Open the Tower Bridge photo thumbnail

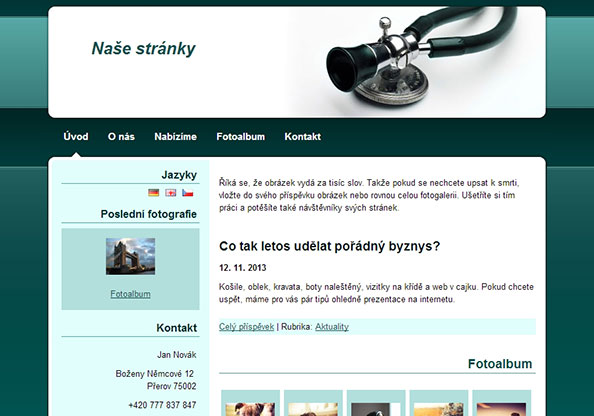tap(130, 256)
